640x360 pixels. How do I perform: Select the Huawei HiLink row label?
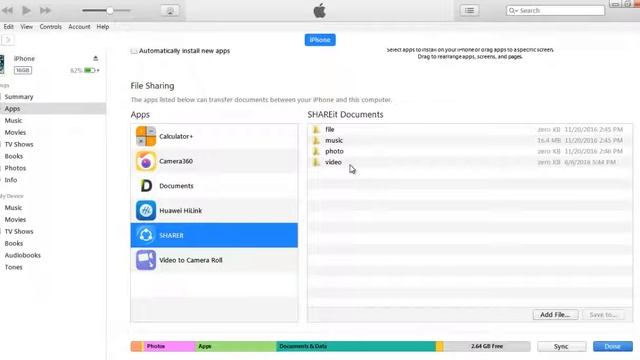(180, 211)
